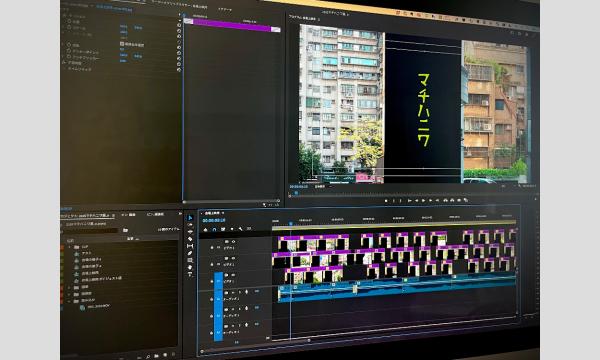Select the Rectangle shape tool
Image resolution: width=600 pixels, height=360 pixels.
[190, 261]
